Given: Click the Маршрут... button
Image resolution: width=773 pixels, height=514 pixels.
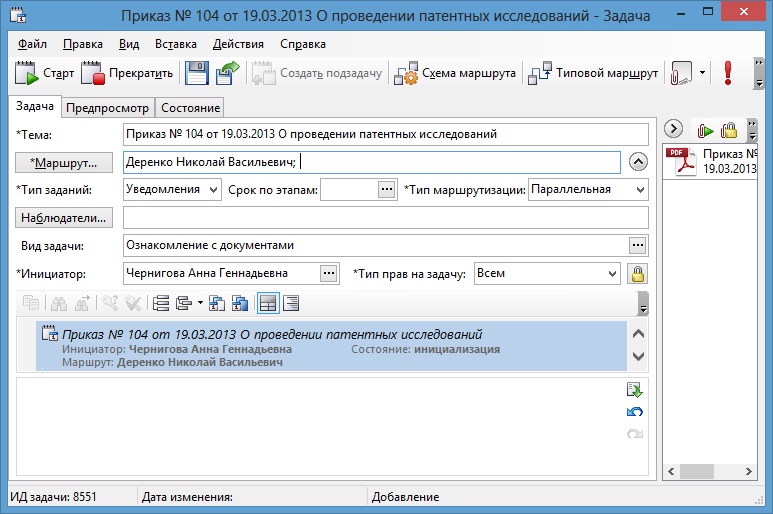Looking at the screenshot, I should tap(65, 162).
